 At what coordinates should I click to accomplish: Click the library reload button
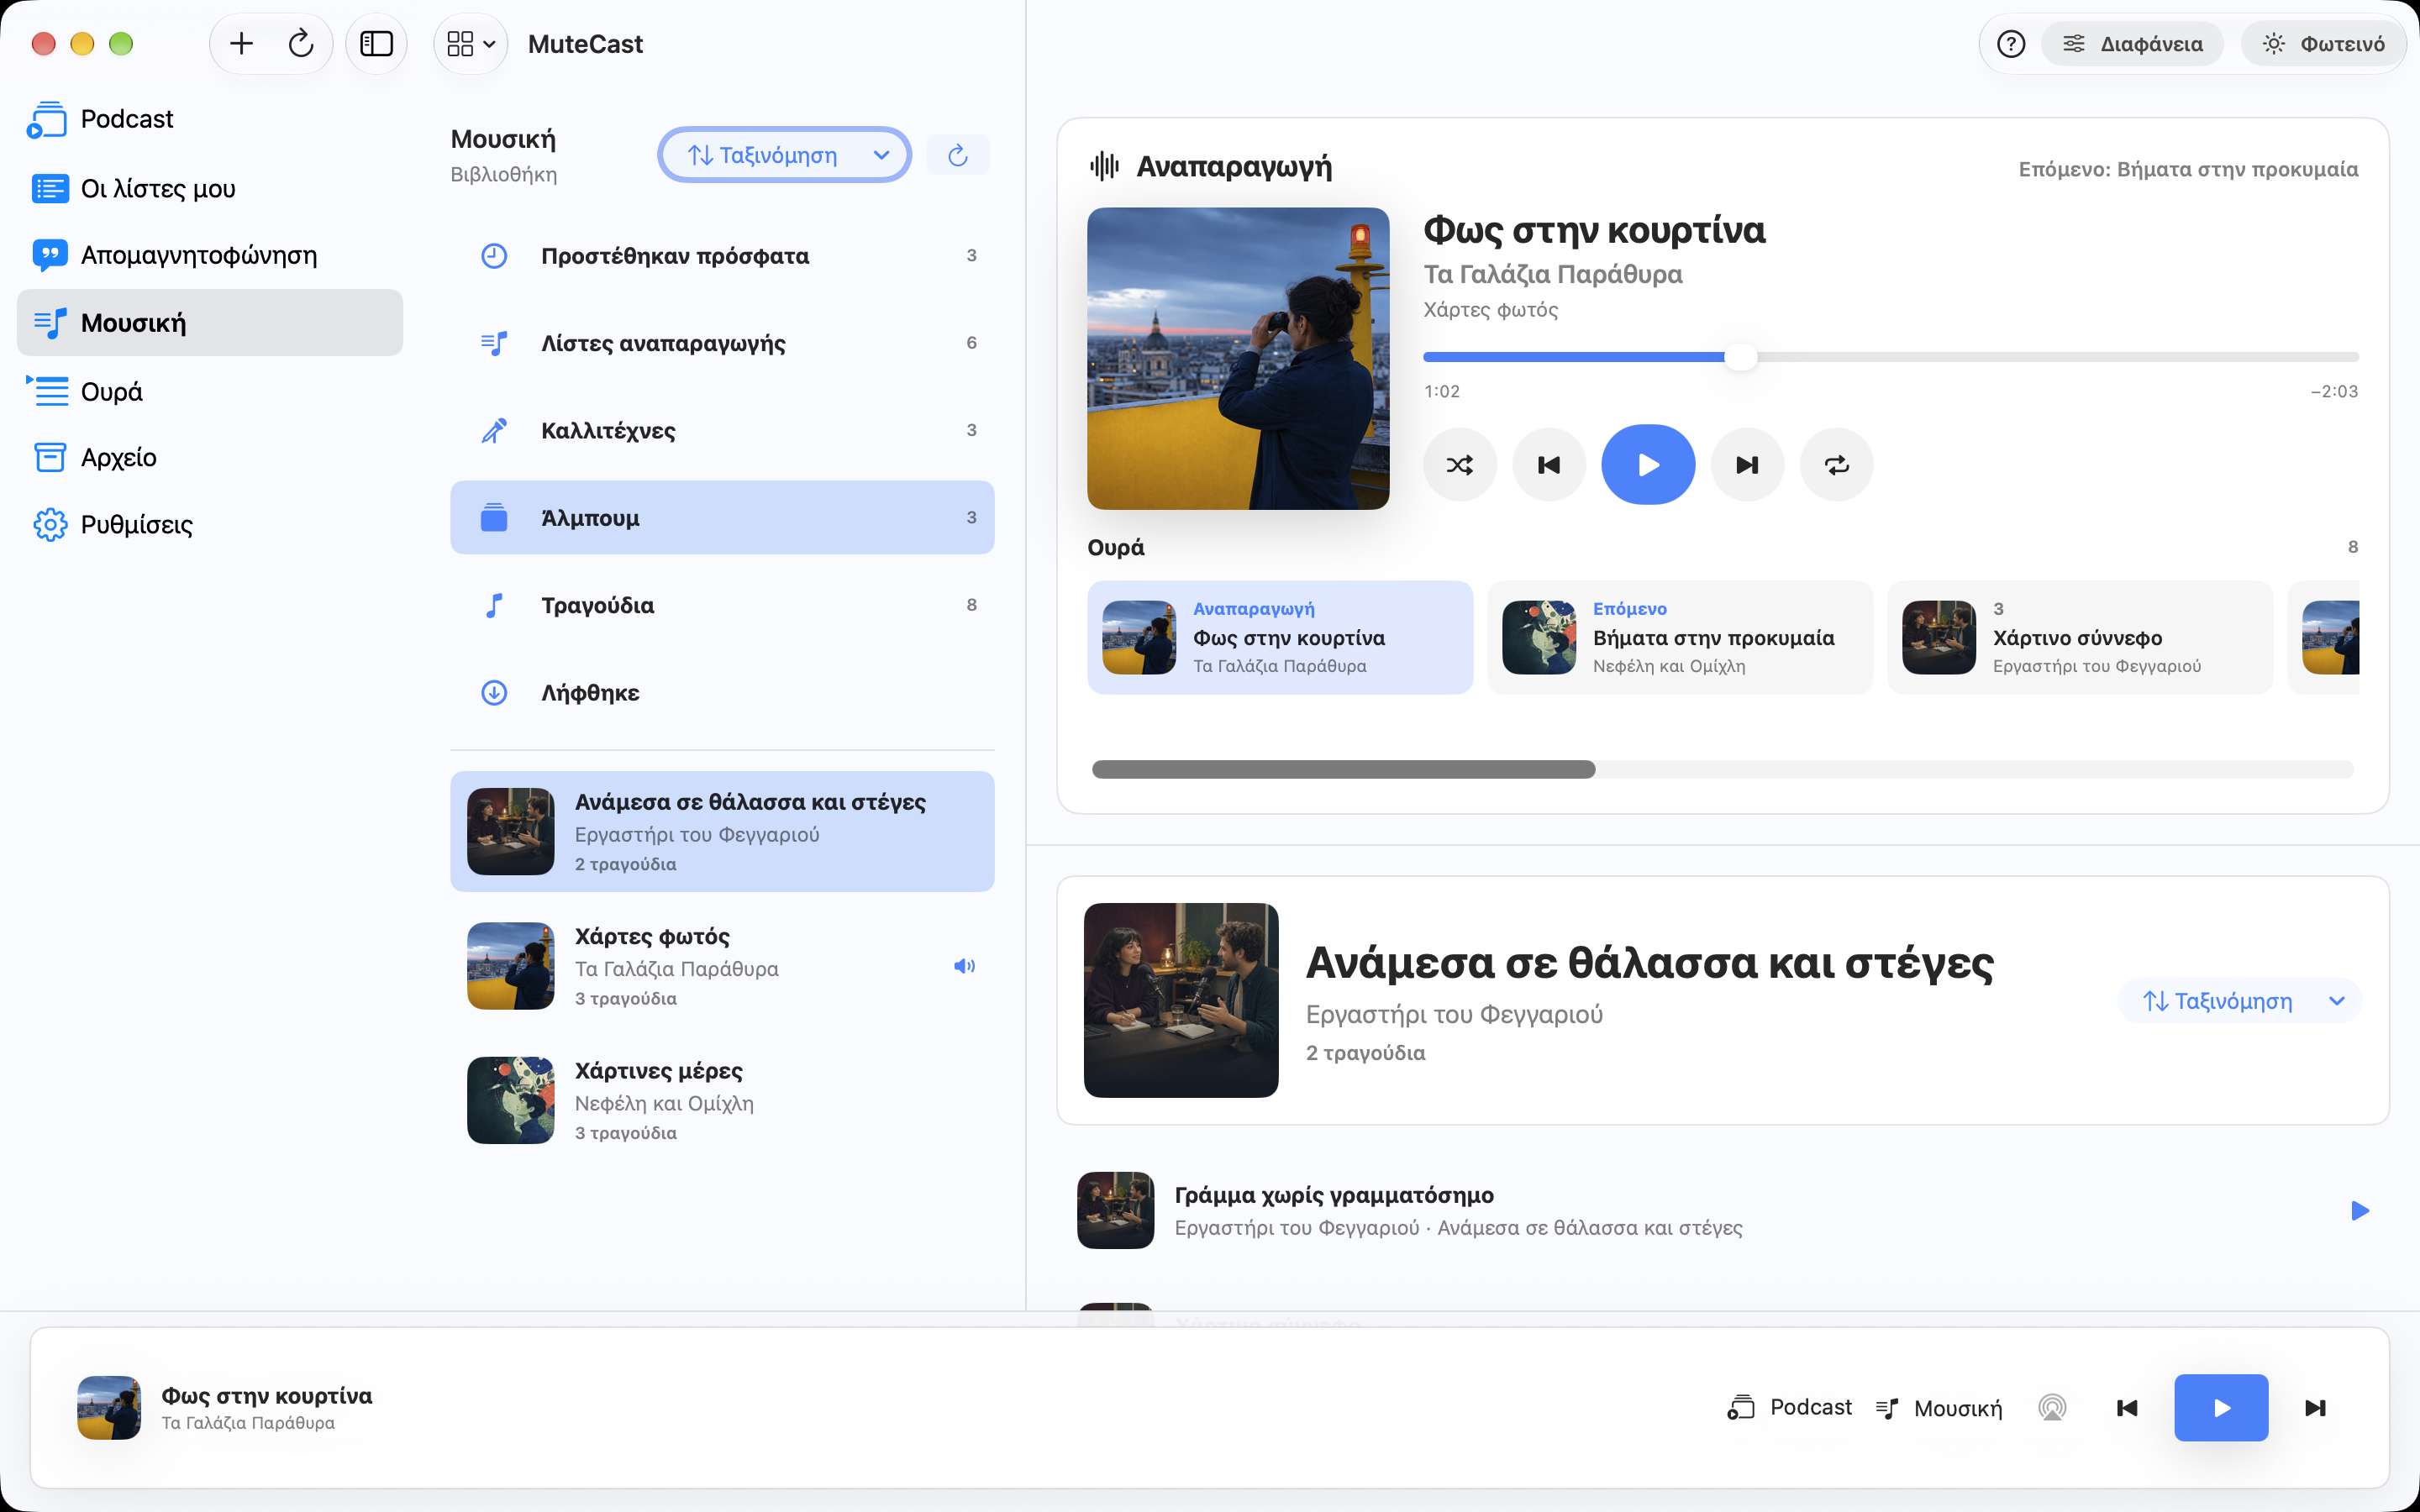(x=957, y=155)
